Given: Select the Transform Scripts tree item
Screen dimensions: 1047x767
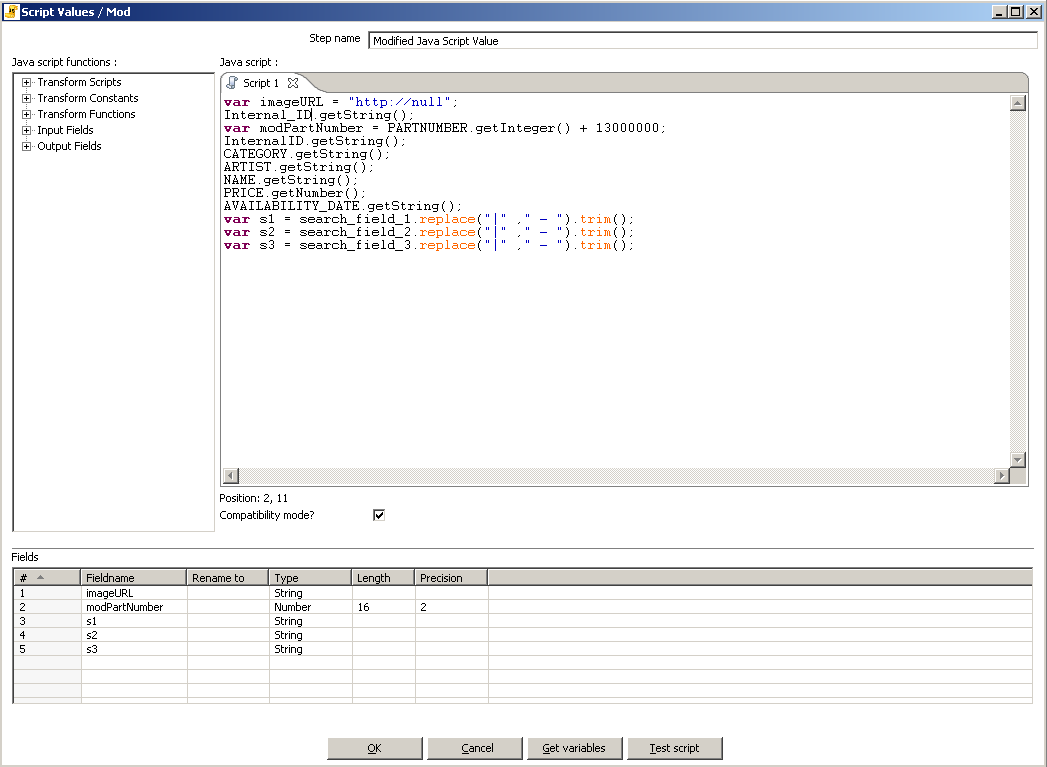Looking at the screenshot, I should (79, 82).
